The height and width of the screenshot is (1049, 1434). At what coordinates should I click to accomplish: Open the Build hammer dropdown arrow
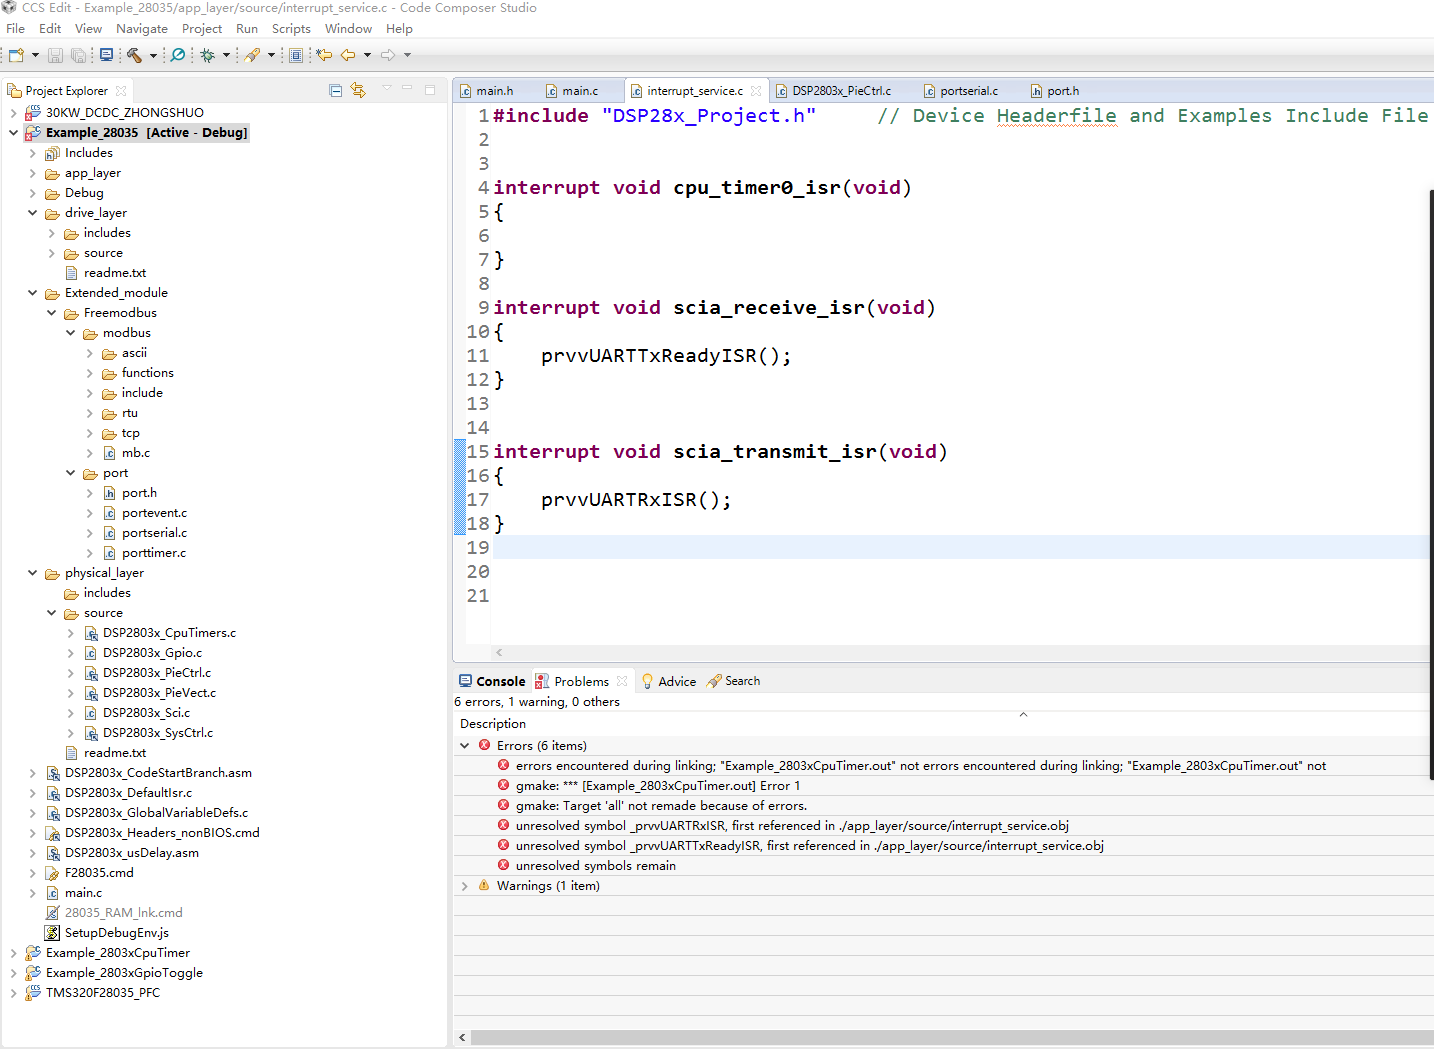pyautogui.click(x=153, y=56)
